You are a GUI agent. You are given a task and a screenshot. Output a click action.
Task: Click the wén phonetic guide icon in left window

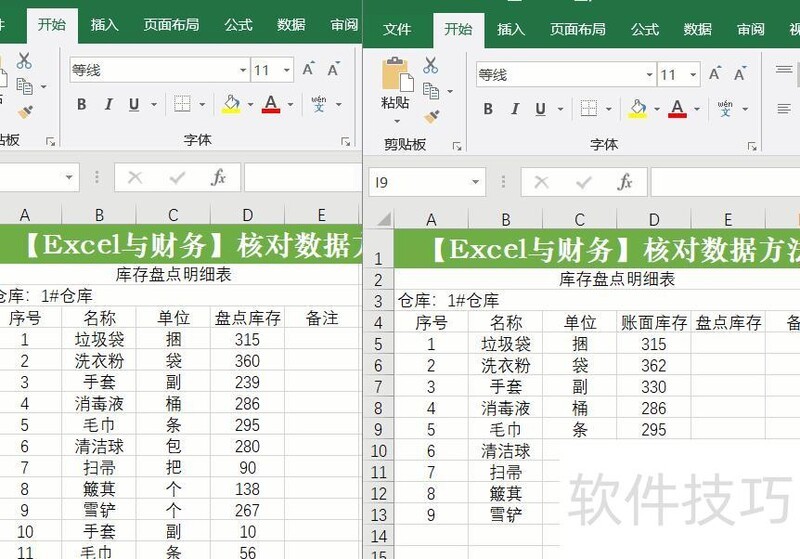coord(319,104)
